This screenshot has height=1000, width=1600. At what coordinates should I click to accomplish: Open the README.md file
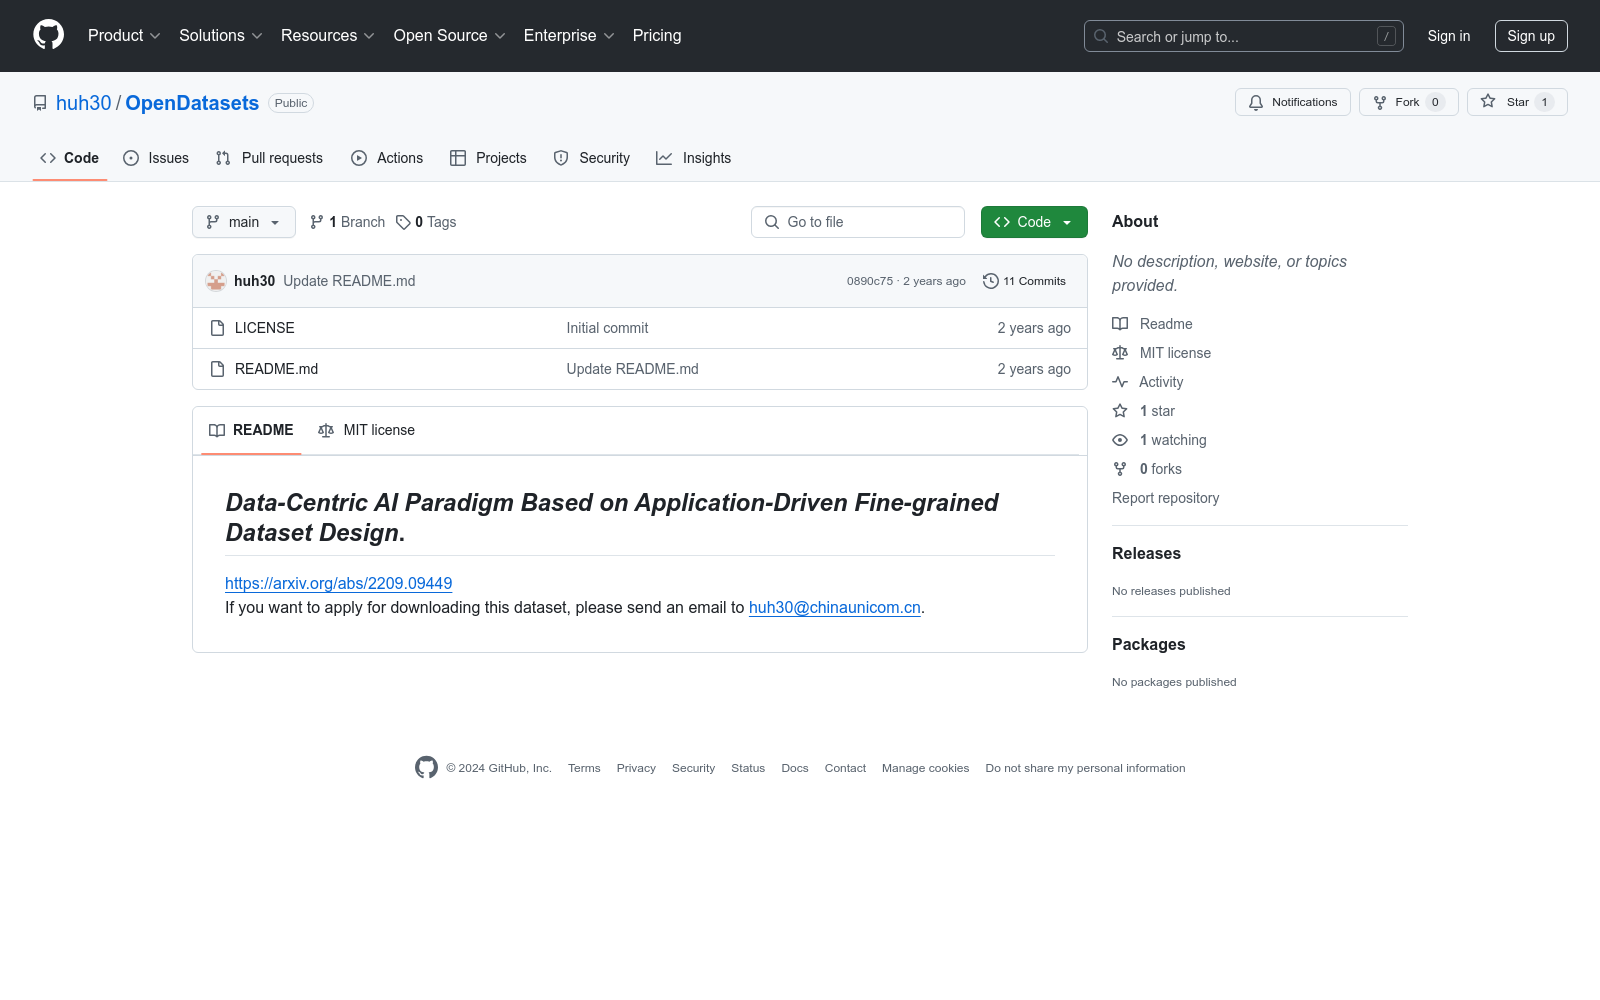coord(276,369)
